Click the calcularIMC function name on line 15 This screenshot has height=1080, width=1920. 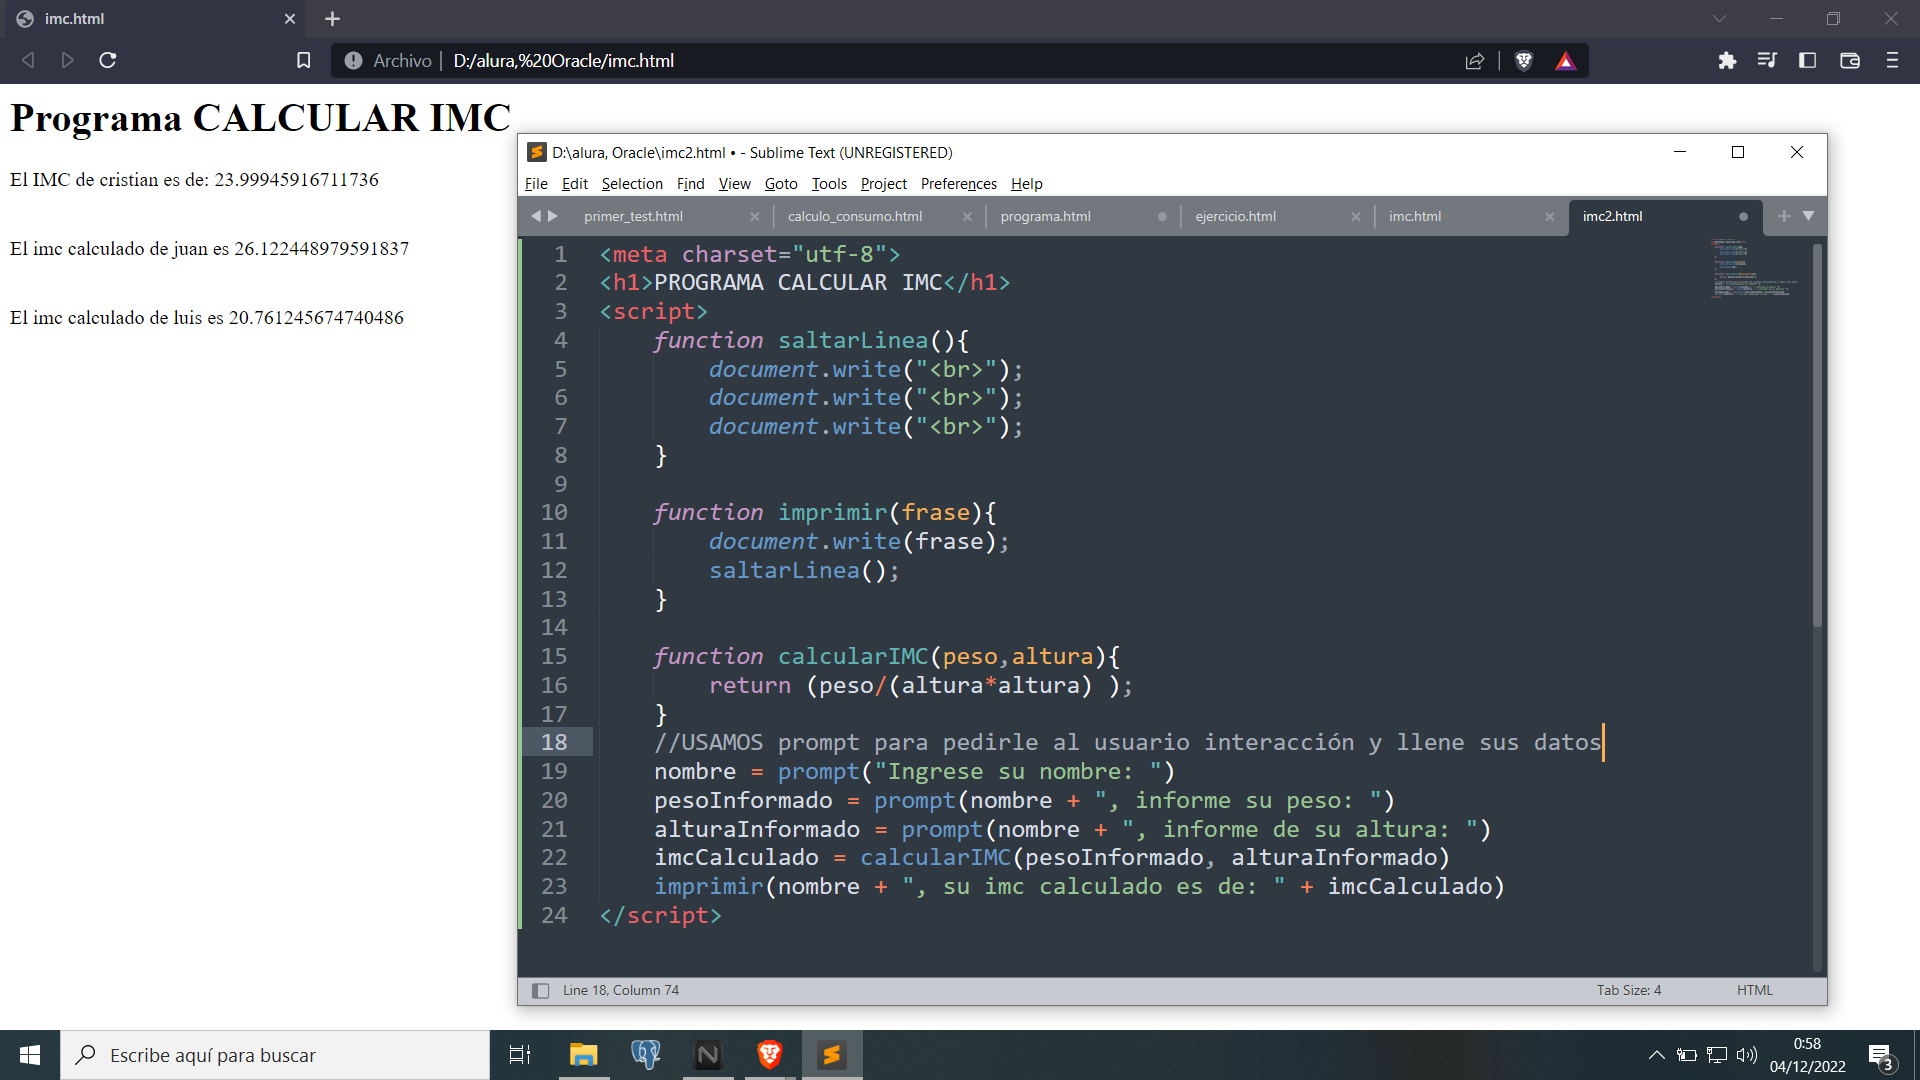tap(853, 657)
